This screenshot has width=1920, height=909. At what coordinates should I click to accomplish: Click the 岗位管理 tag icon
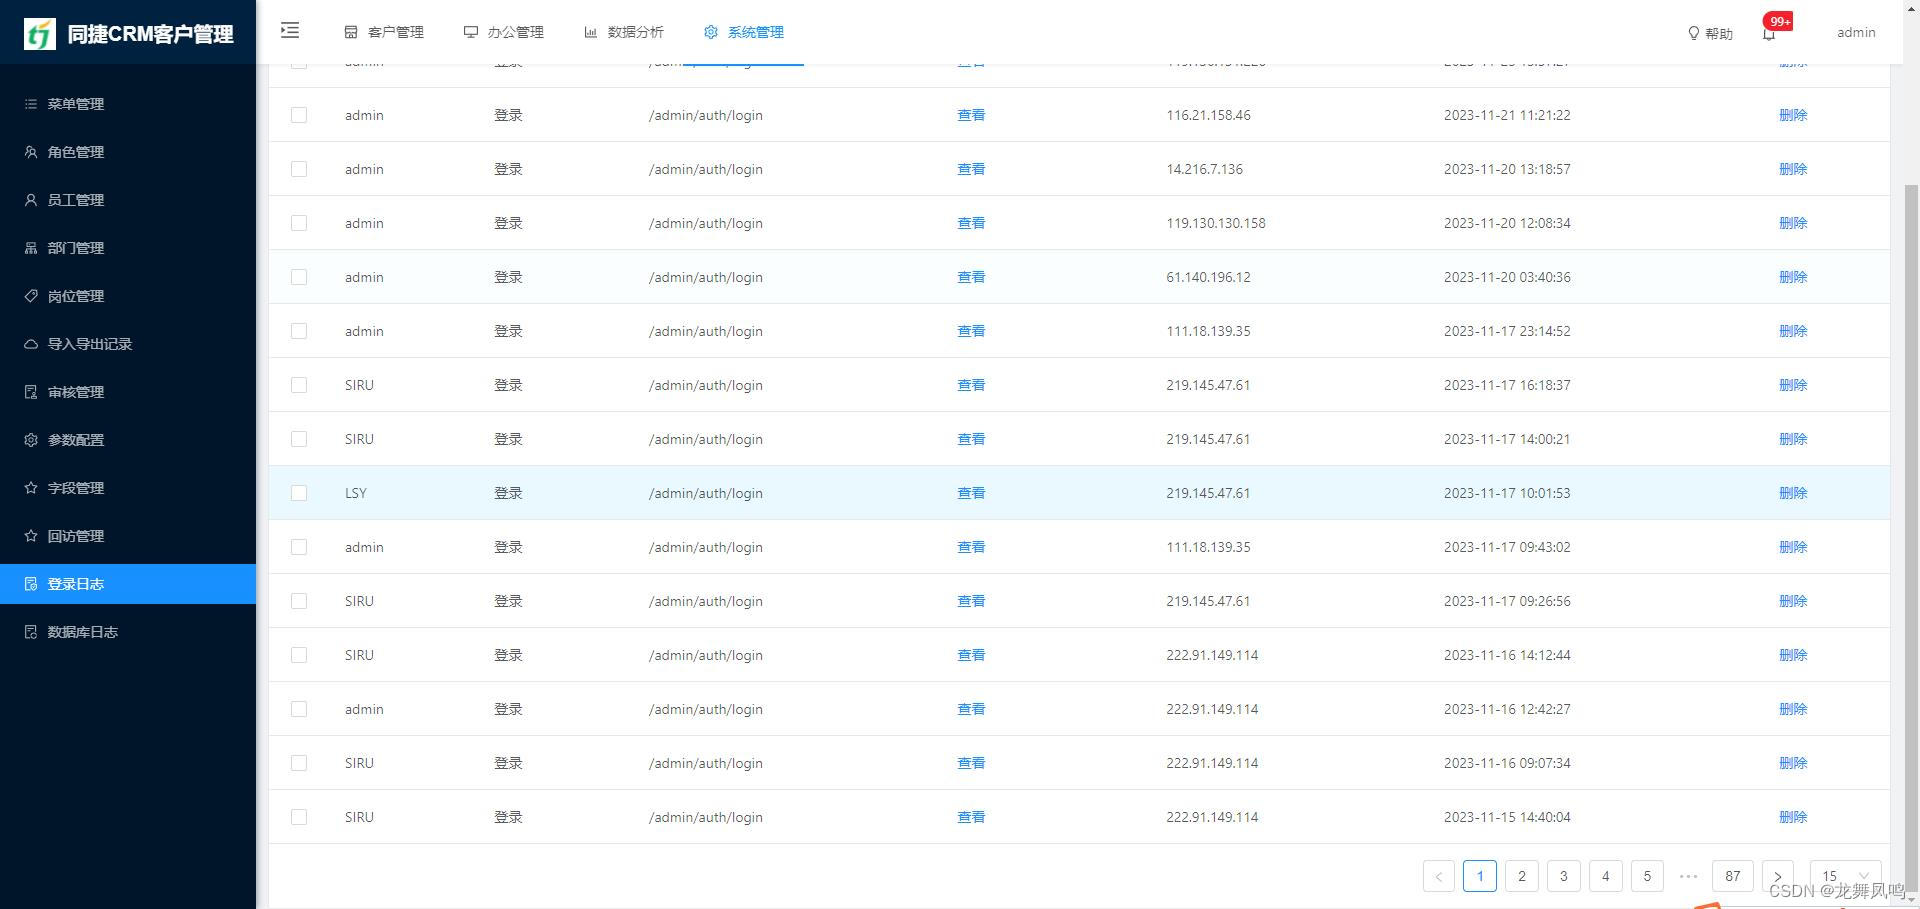[x=31, y=296]
